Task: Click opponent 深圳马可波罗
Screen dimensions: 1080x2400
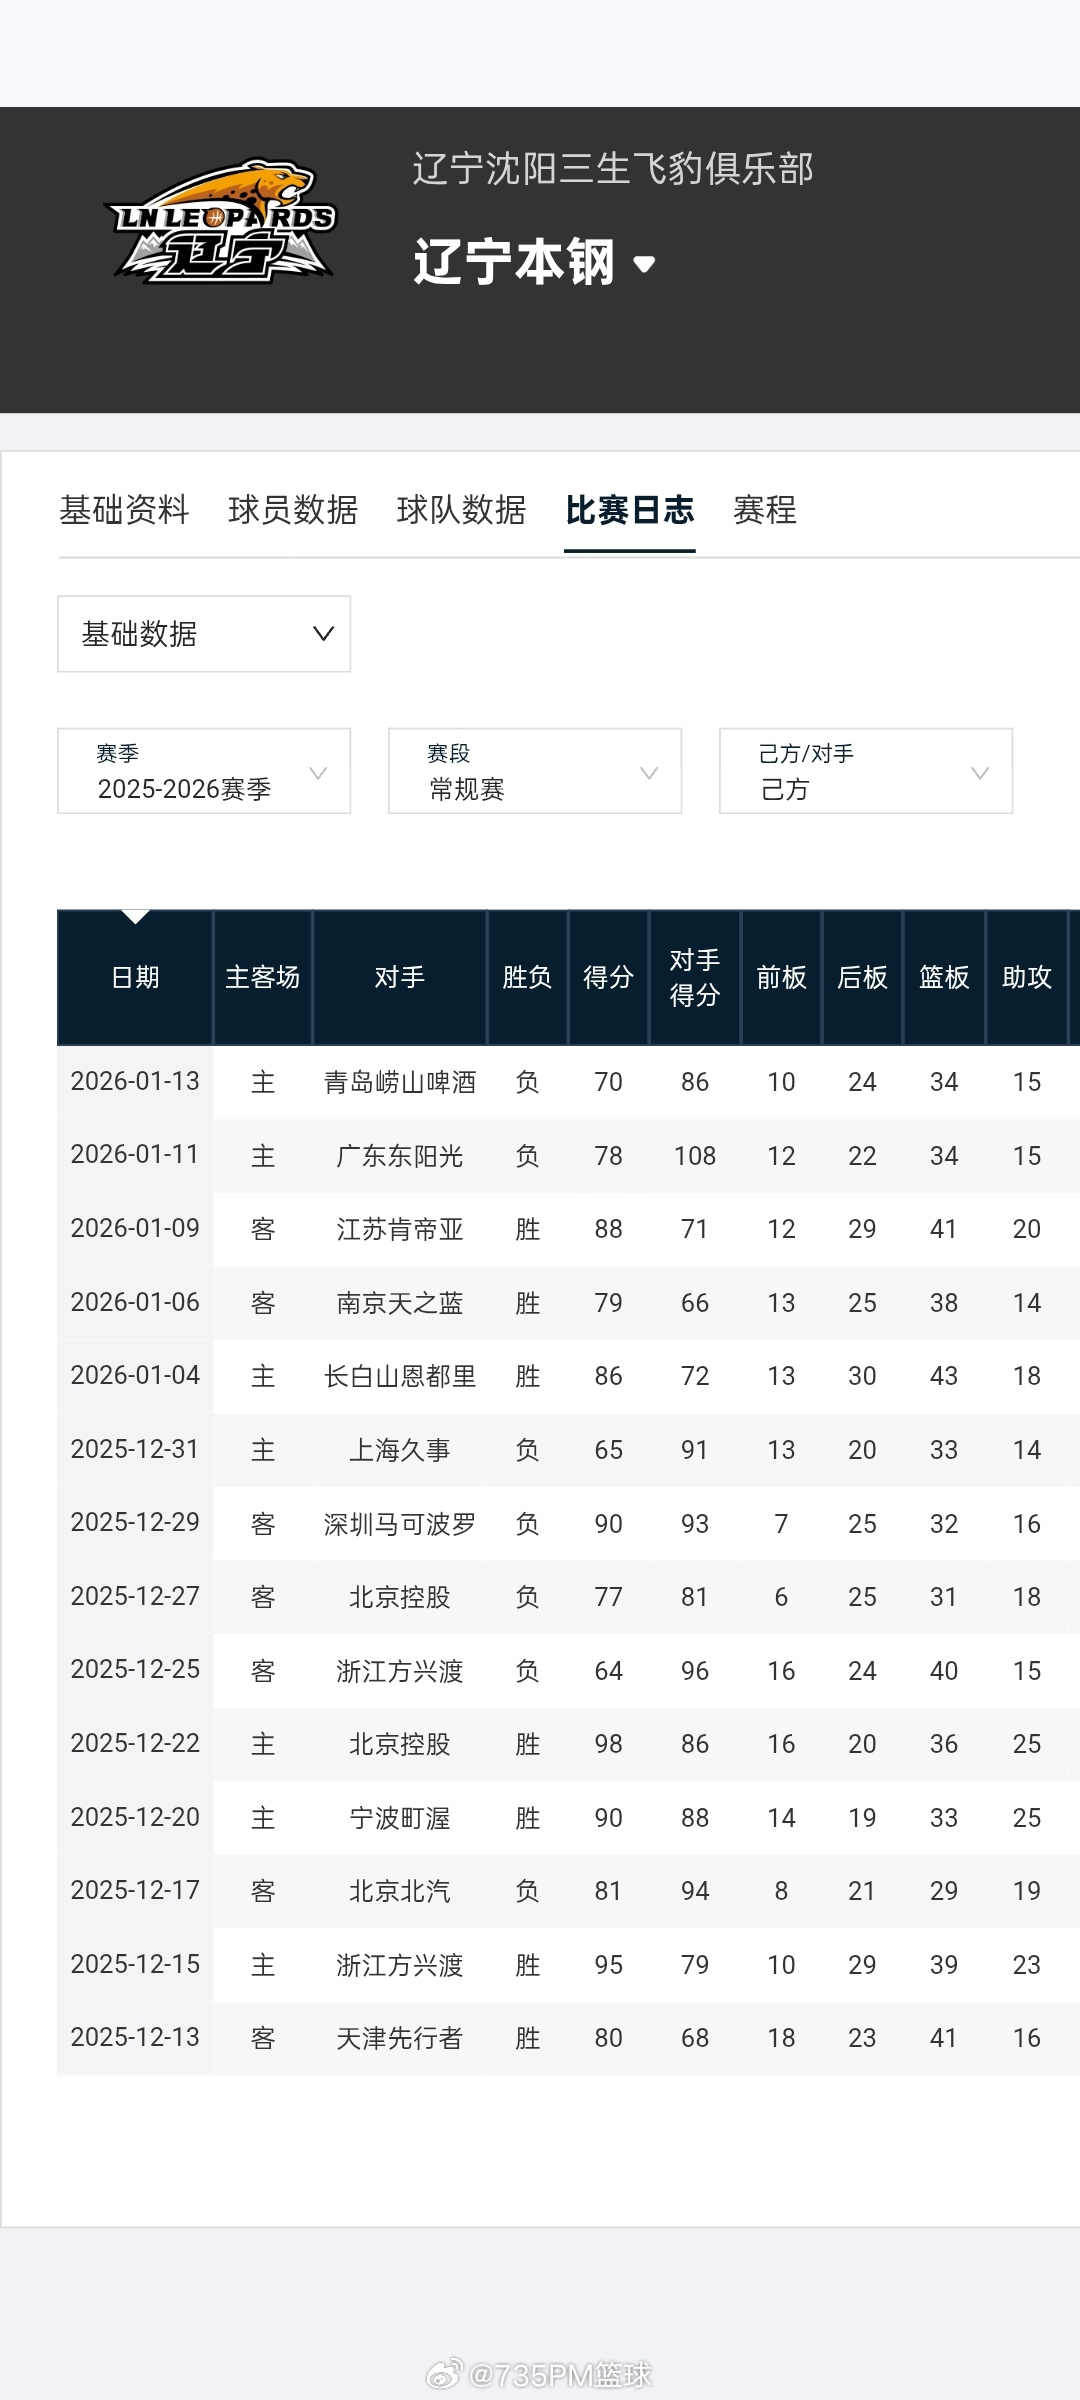Action: click(400, 1524)
